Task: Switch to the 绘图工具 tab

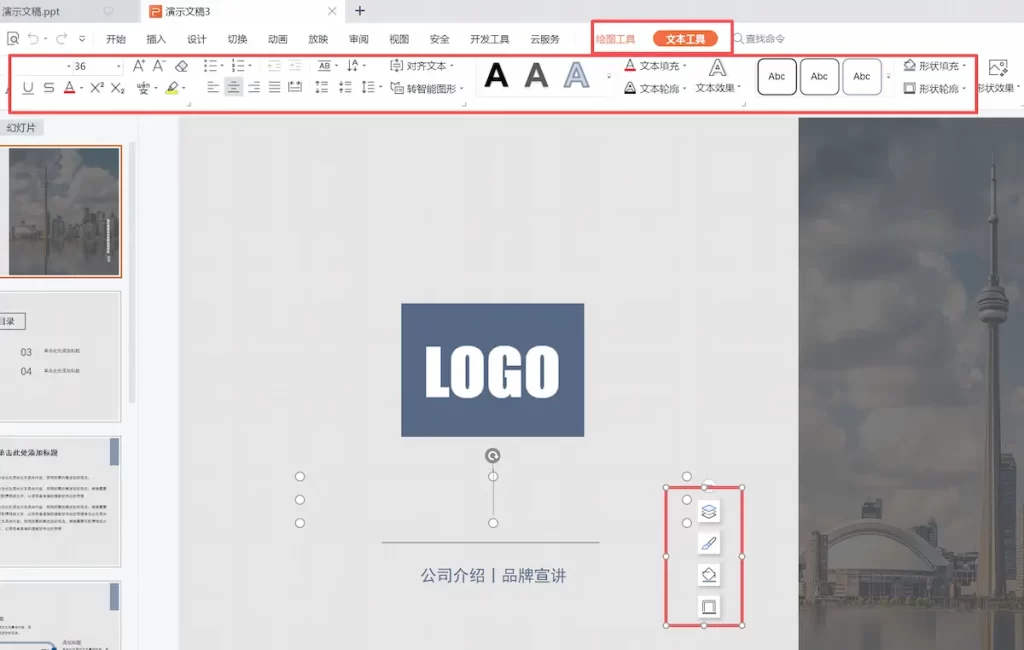Action: point(615,39)
